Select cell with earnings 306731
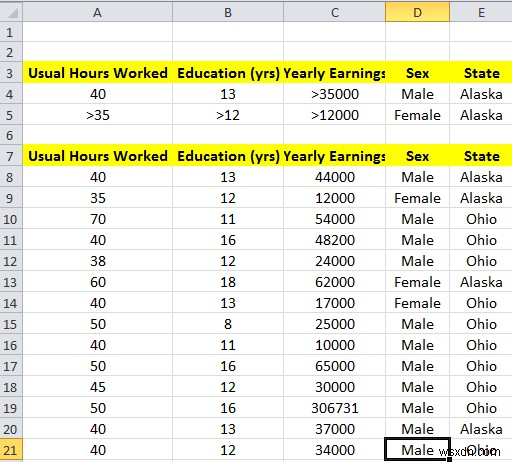Screen dimensions: 512x462 pyautogui.click(x=335, y=408)
